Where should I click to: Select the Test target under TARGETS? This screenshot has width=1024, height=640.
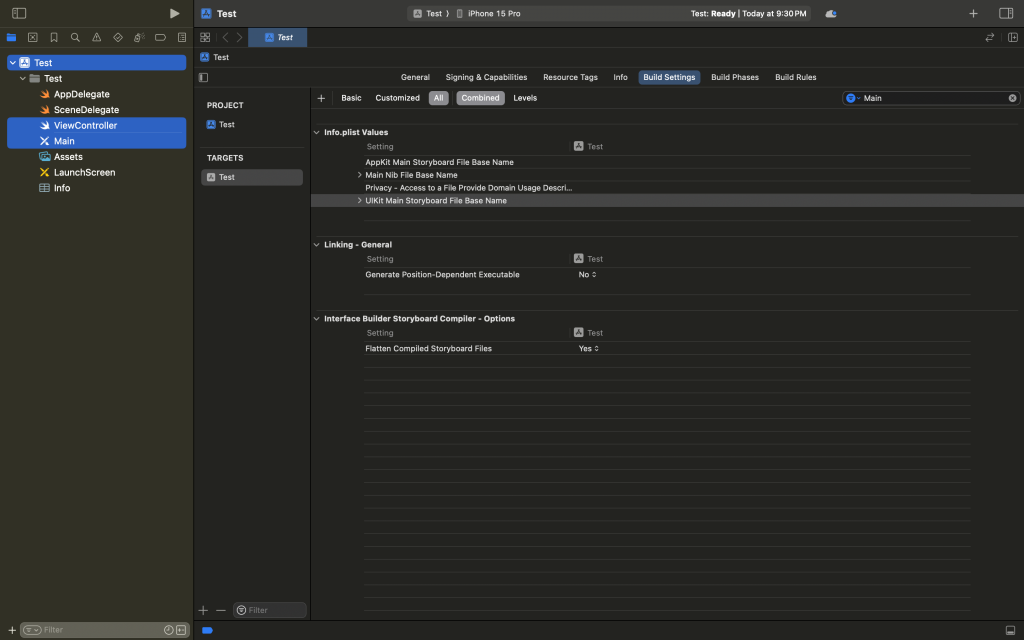252,177
